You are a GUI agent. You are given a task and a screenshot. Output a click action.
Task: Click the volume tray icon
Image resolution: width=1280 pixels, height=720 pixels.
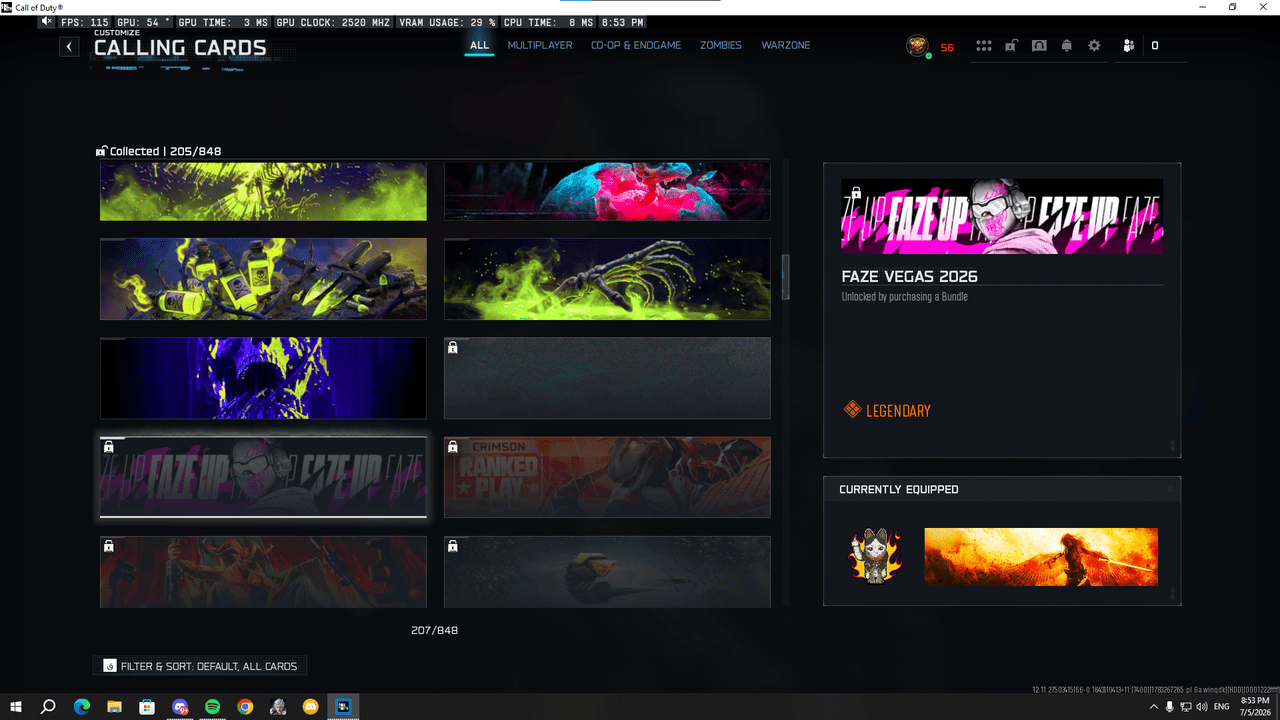[1201, 706]
